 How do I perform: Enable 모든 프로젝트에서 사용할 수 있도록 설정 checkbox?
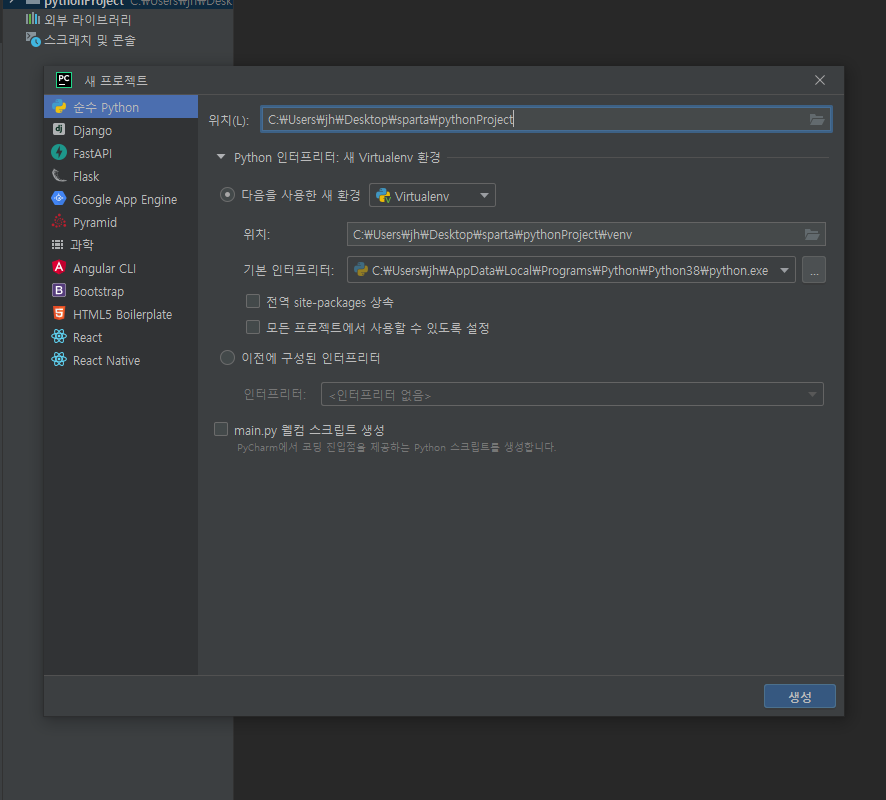click(x=253, y=327)
